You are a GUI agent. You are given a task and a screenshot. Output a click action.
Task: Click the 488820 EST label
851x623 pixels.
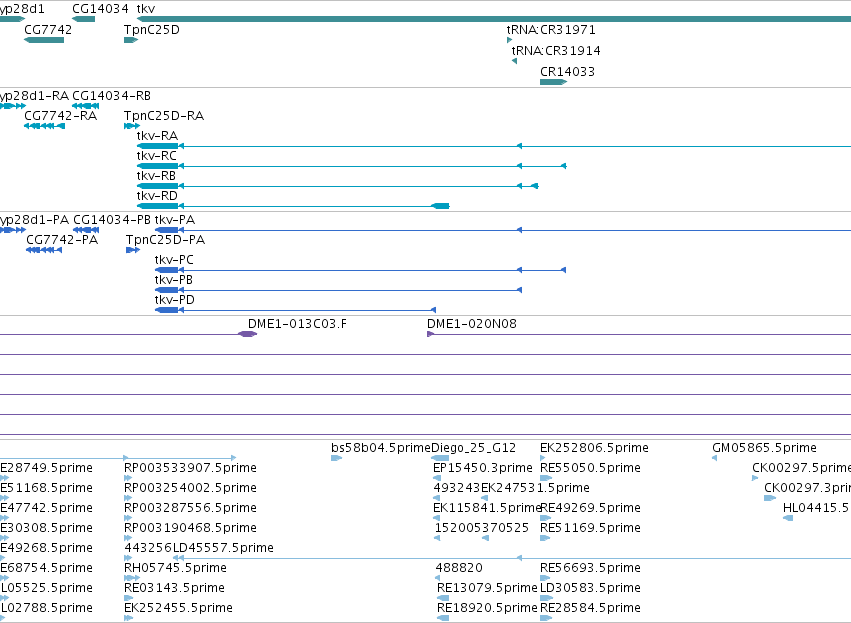click(459, 568)
